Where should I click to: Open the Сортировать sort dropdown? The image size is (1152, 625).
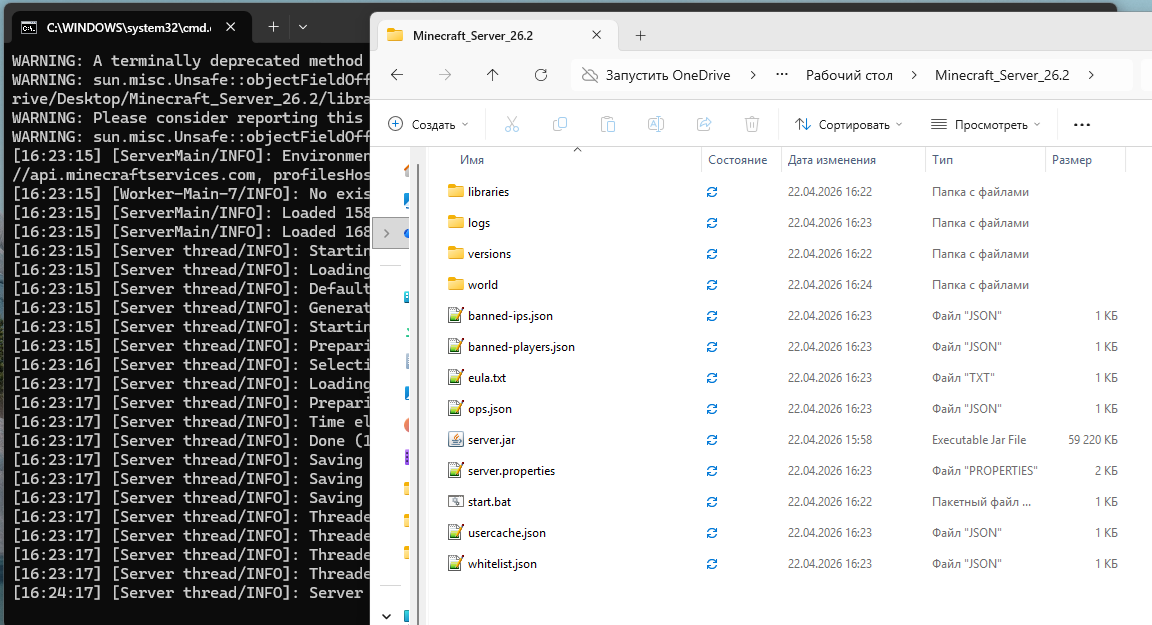point(848,124)
